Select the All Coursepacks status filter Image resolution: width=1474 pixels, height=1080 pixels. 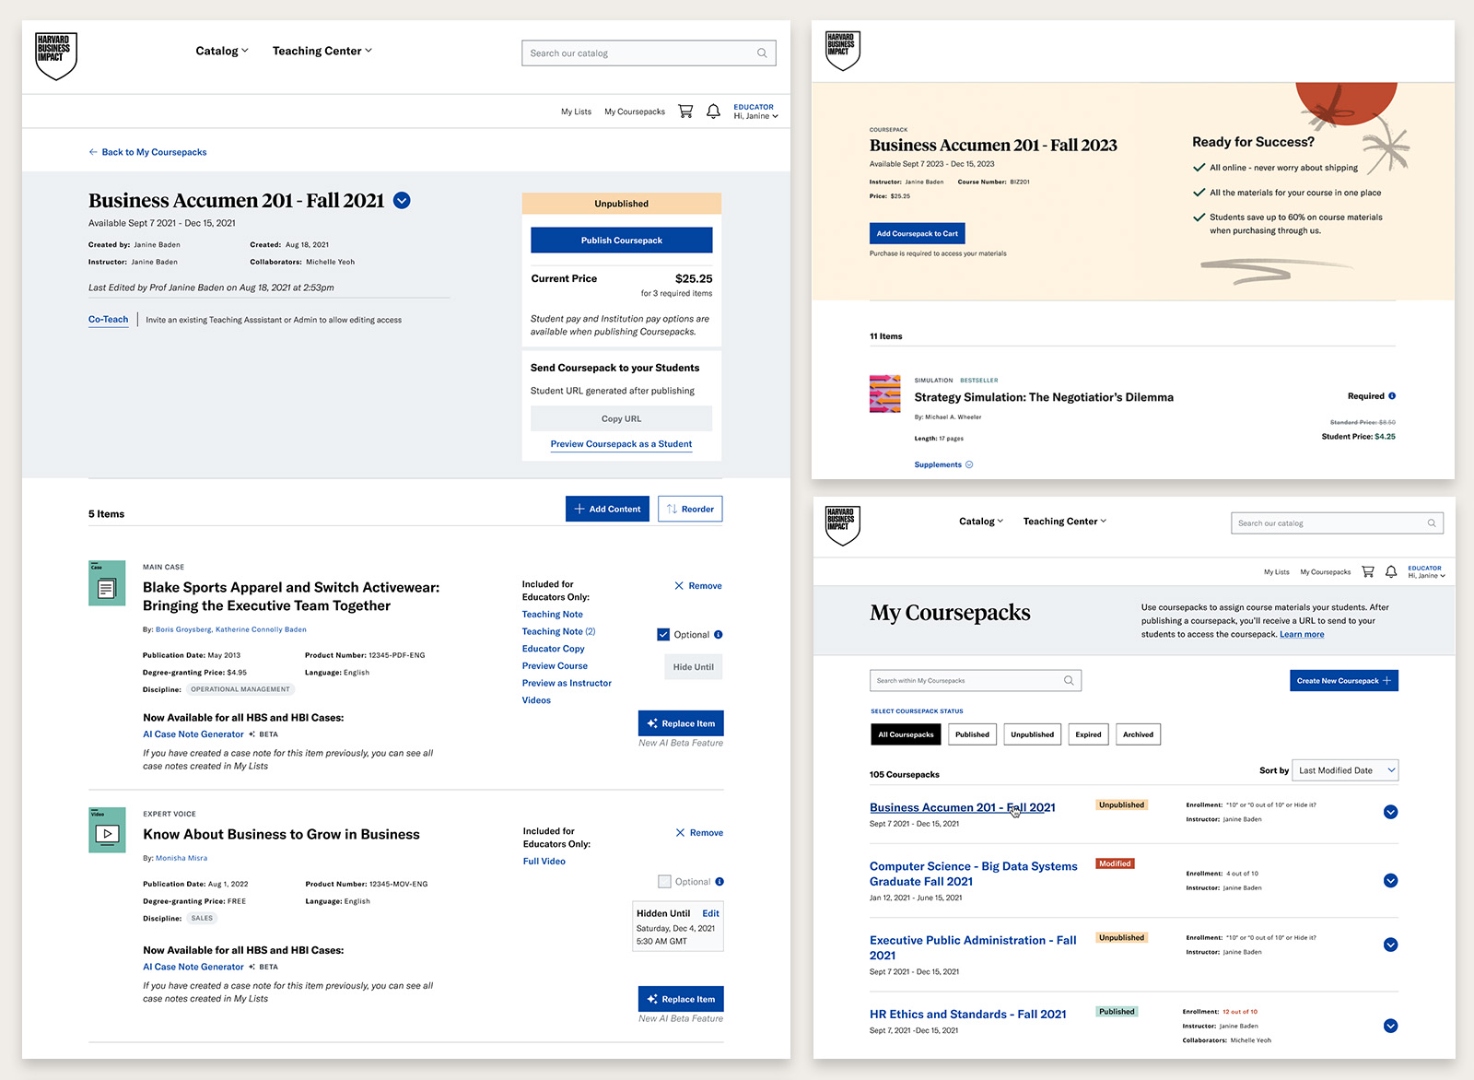tap(906, 735)
